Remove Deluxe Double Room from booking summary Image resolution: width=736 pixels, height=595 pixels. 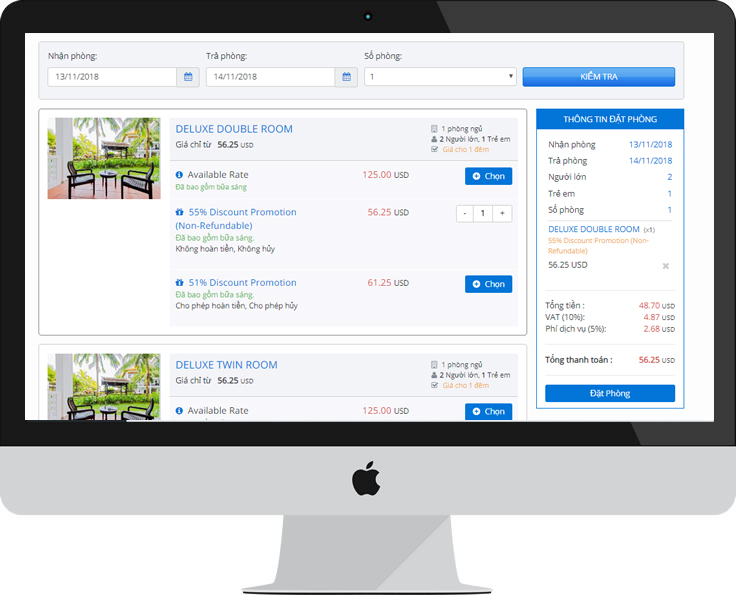tap(665, 266)
